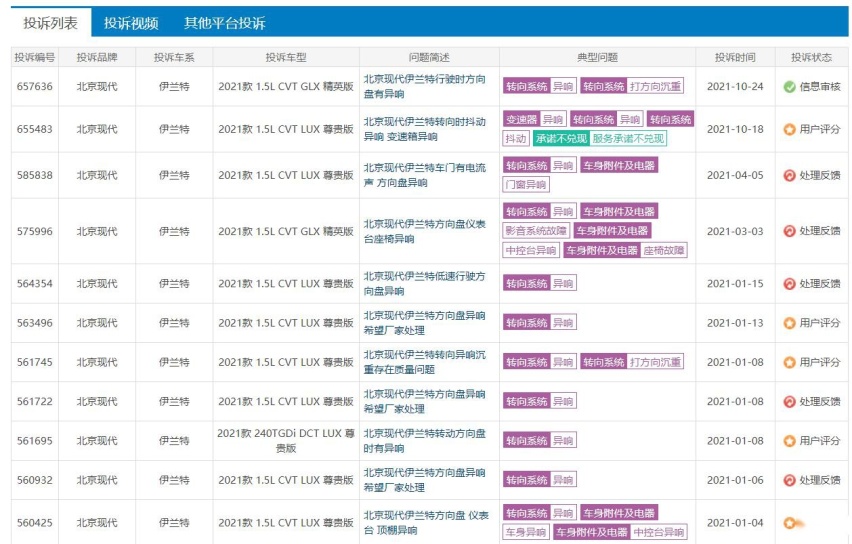852x544 pixels.
Task: Open the 投诉视频 tab
Action: [131, 23]
